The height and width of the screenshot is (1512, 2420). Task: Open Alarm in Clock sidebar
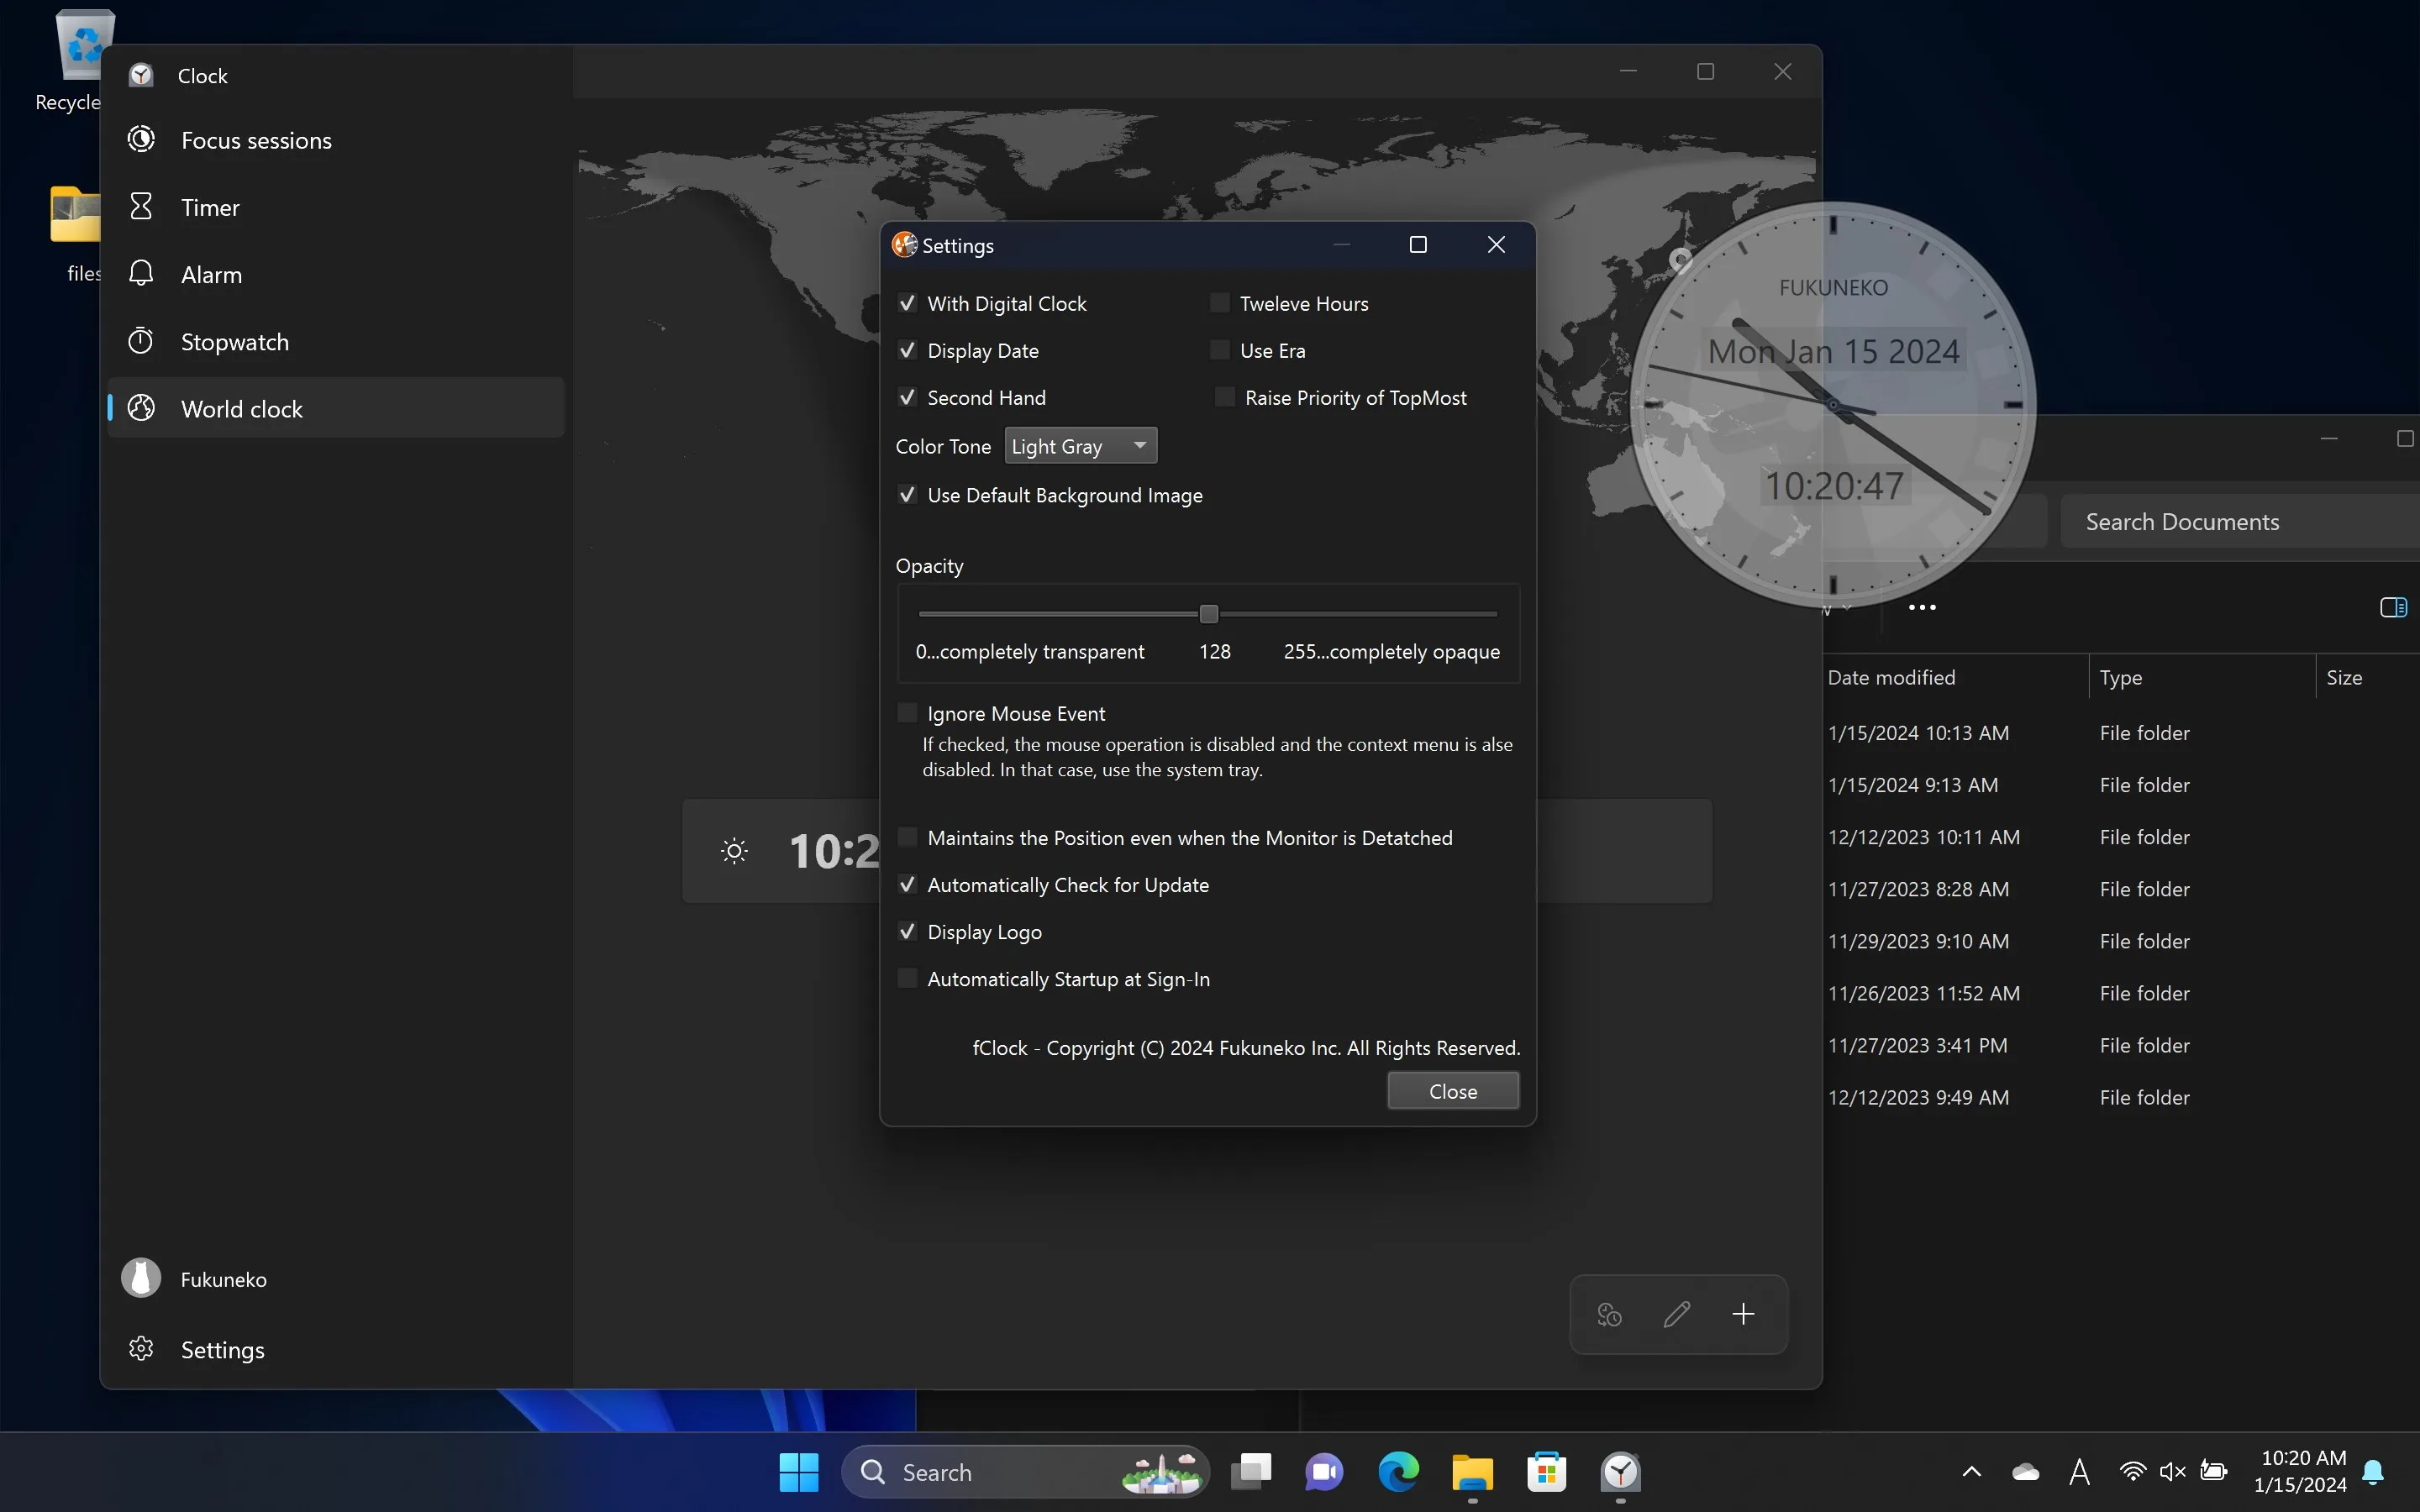[336, 274]
